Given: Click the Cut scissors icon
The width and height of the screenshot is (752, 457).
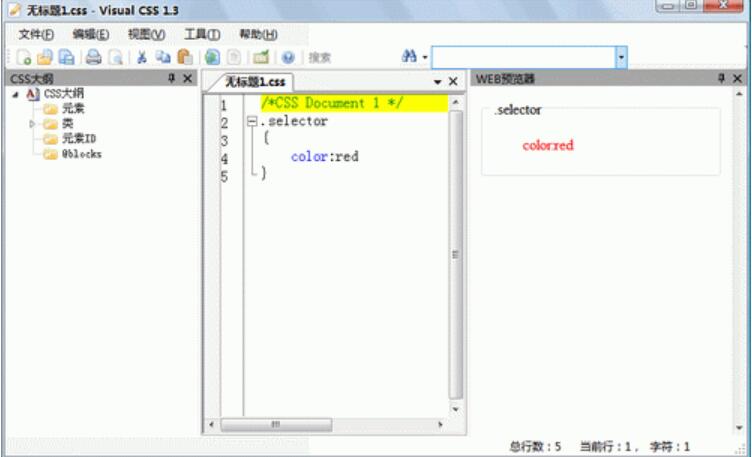Looking at the screenshot, I should 142,58.
